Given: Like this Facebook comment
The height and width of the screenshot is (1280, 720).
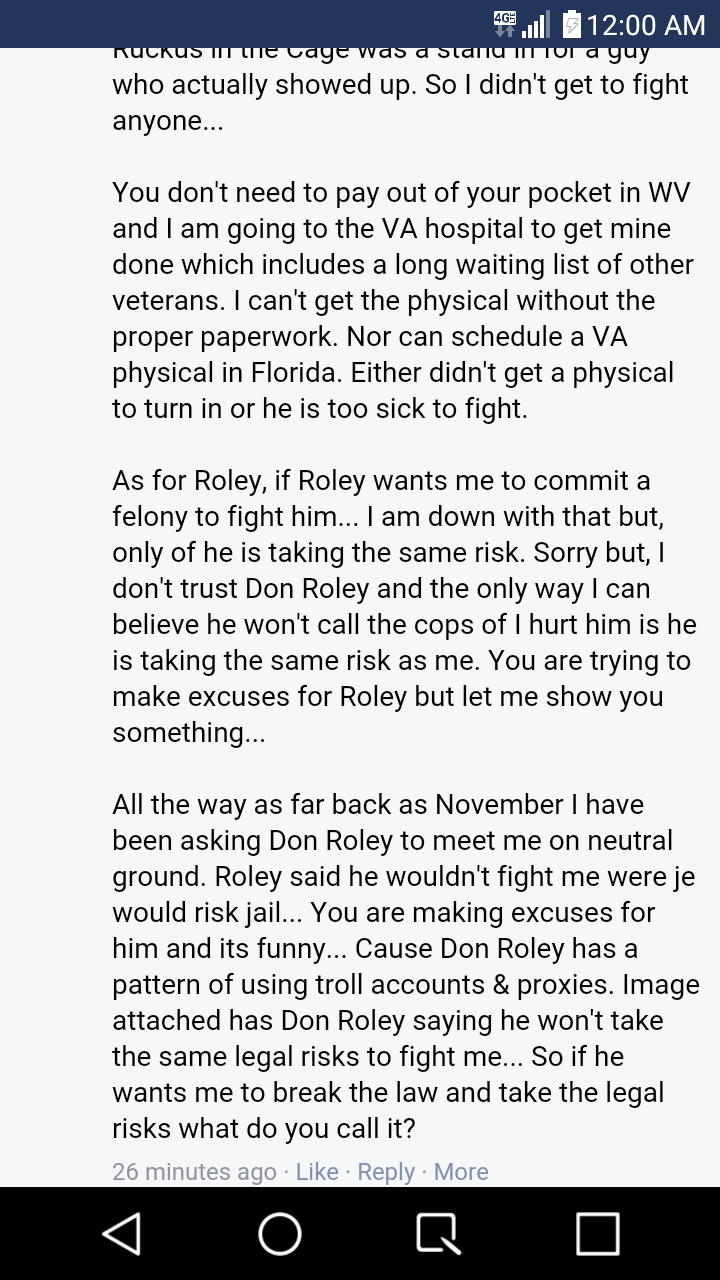Looking at the screenshot, I should coord(318,1171).
